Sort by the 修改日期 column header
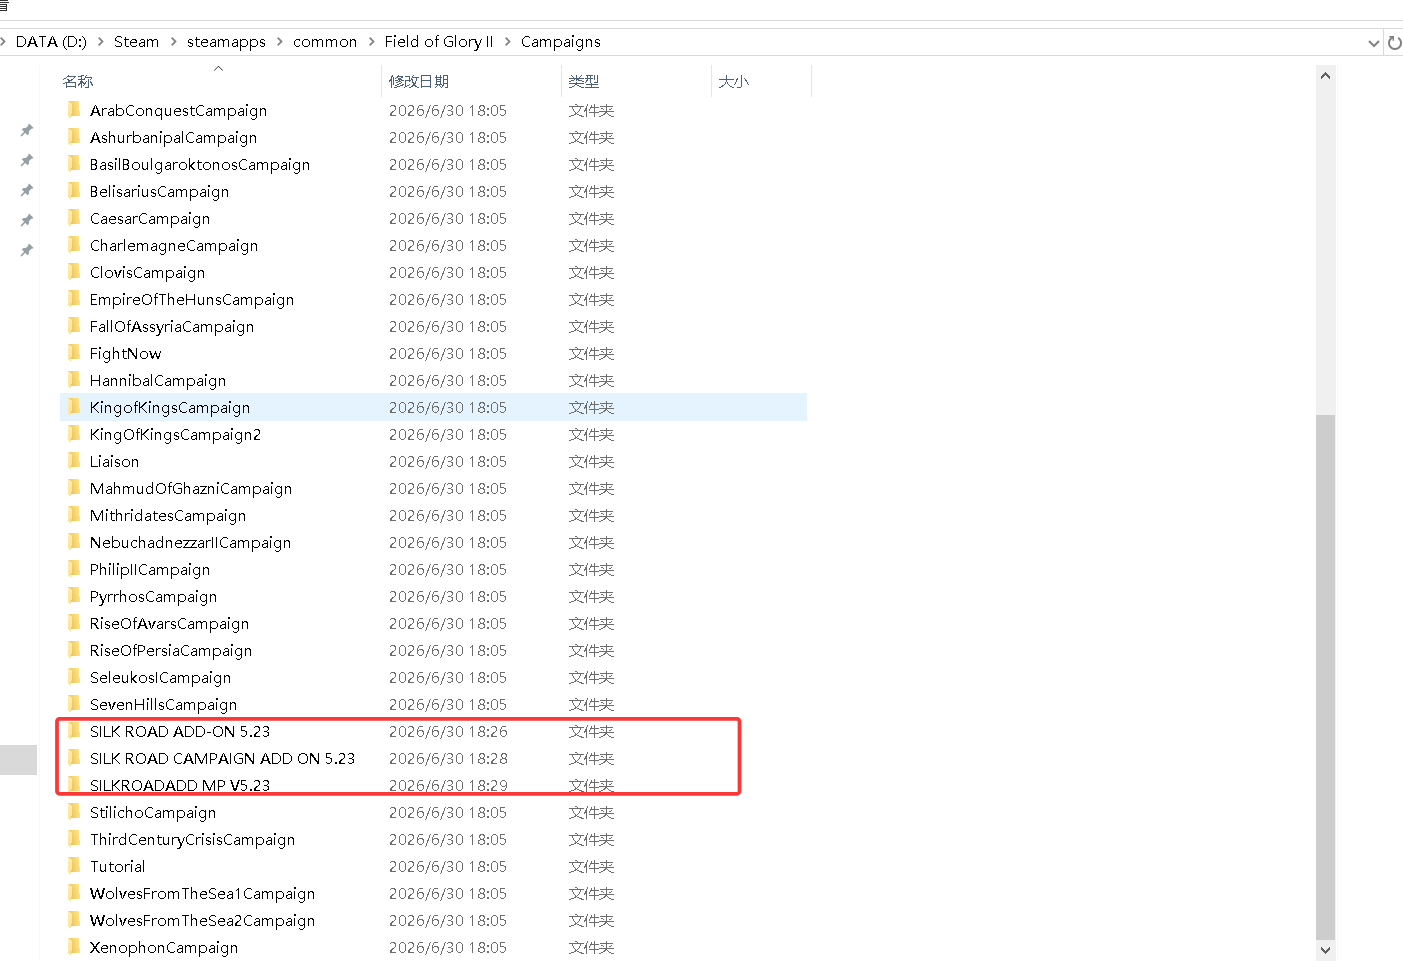This screenshot has width=1403, height=970. click(419, 81)
